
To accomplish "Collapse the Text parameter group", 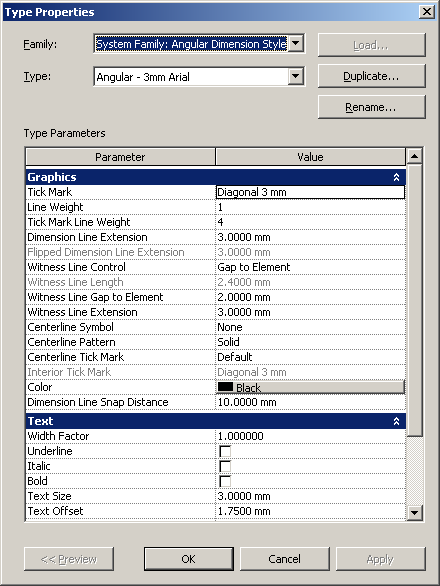I will coord(396,421).
